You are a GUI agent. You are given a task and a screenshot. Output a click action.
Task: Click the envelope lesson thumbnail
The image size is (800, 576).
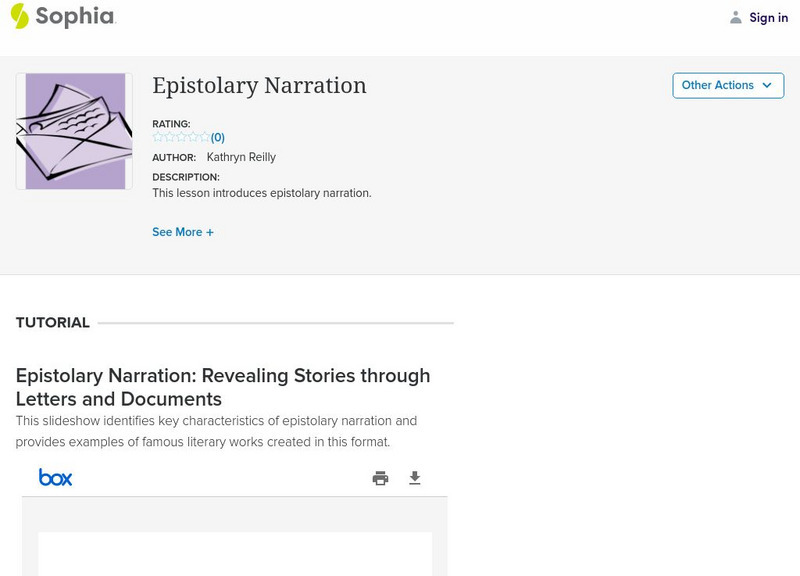[74, 131]
